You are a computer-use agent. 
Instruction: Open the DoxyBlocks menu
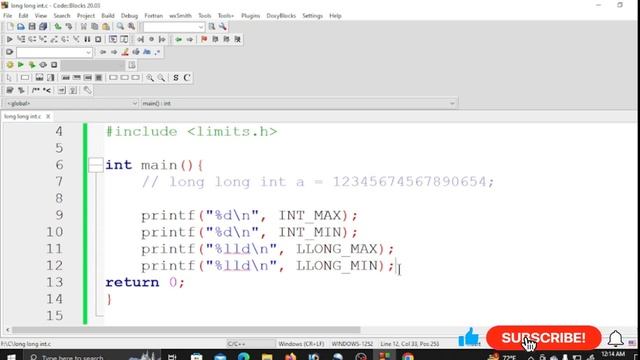click(281, 16)
